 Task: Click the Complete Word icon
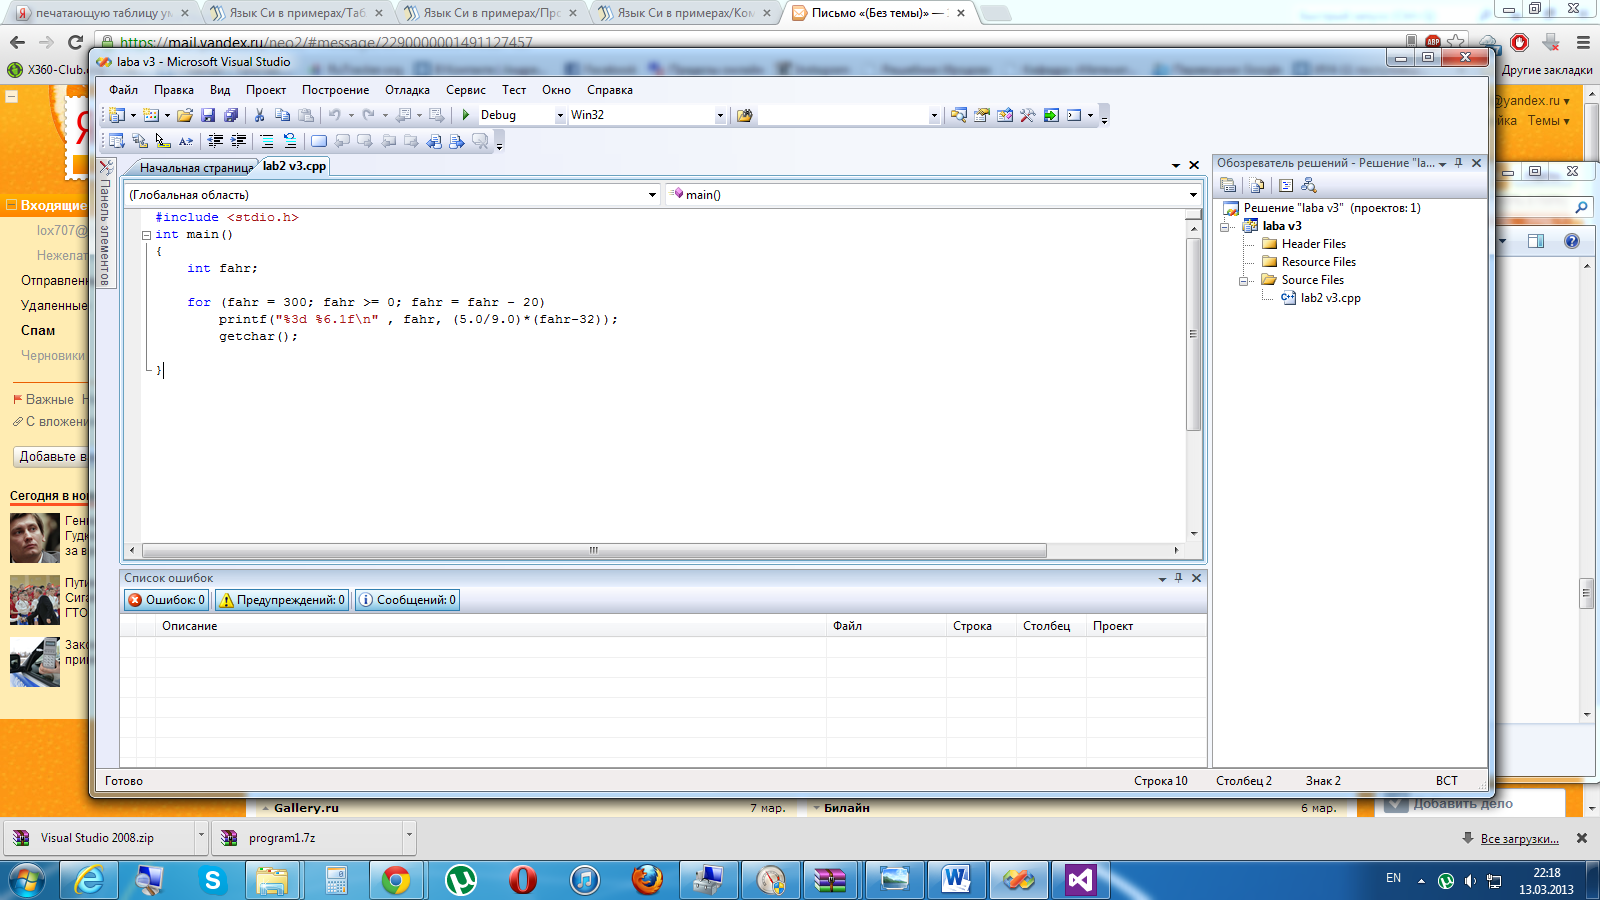(x=186, y=141)
